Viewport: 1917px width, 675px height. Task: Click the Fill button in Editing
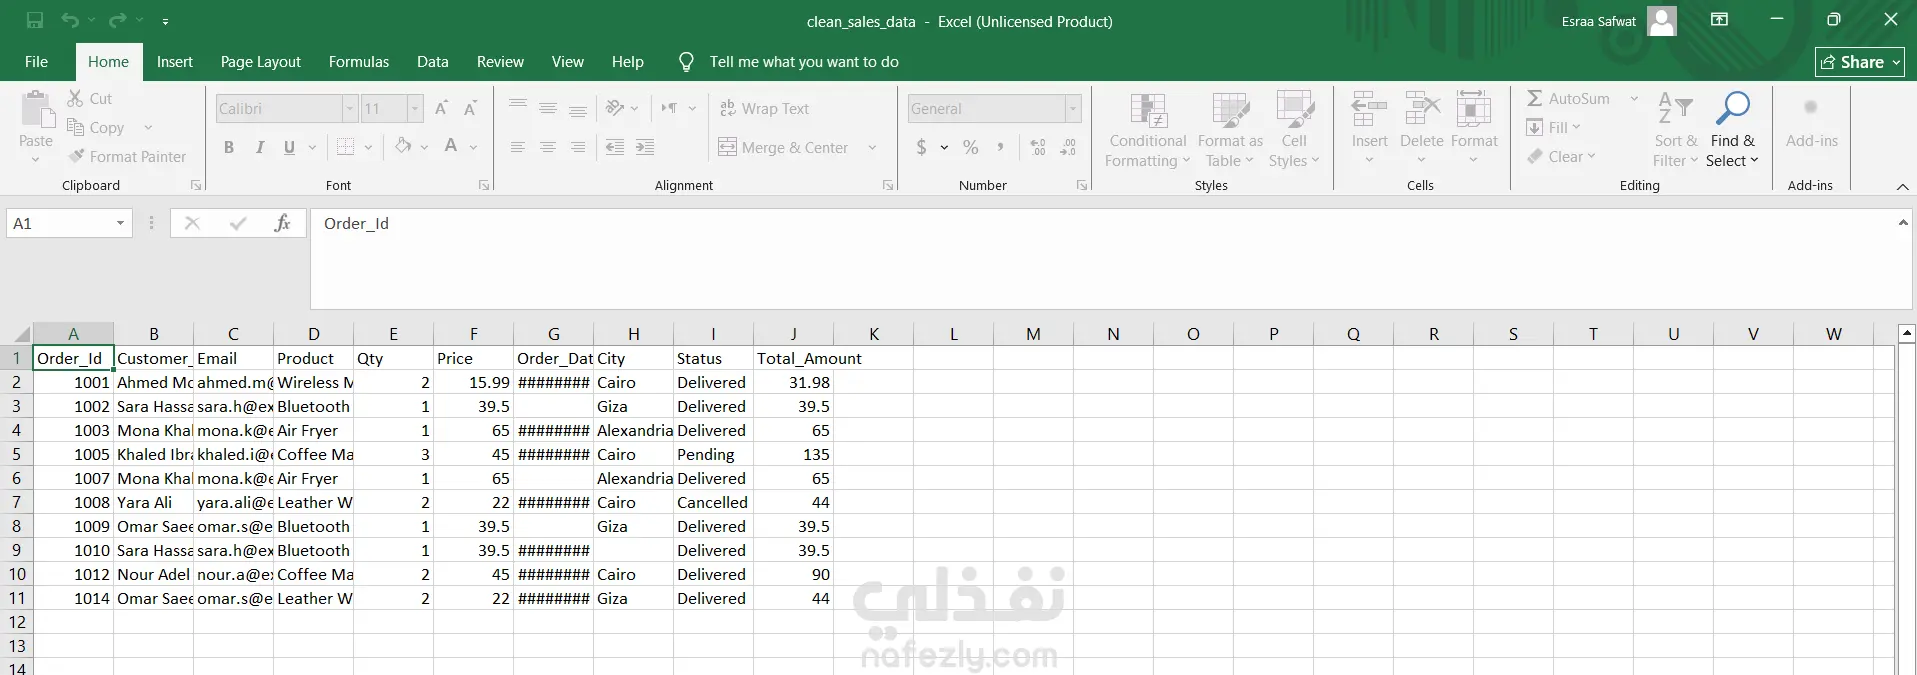(x=1553, y=127)
